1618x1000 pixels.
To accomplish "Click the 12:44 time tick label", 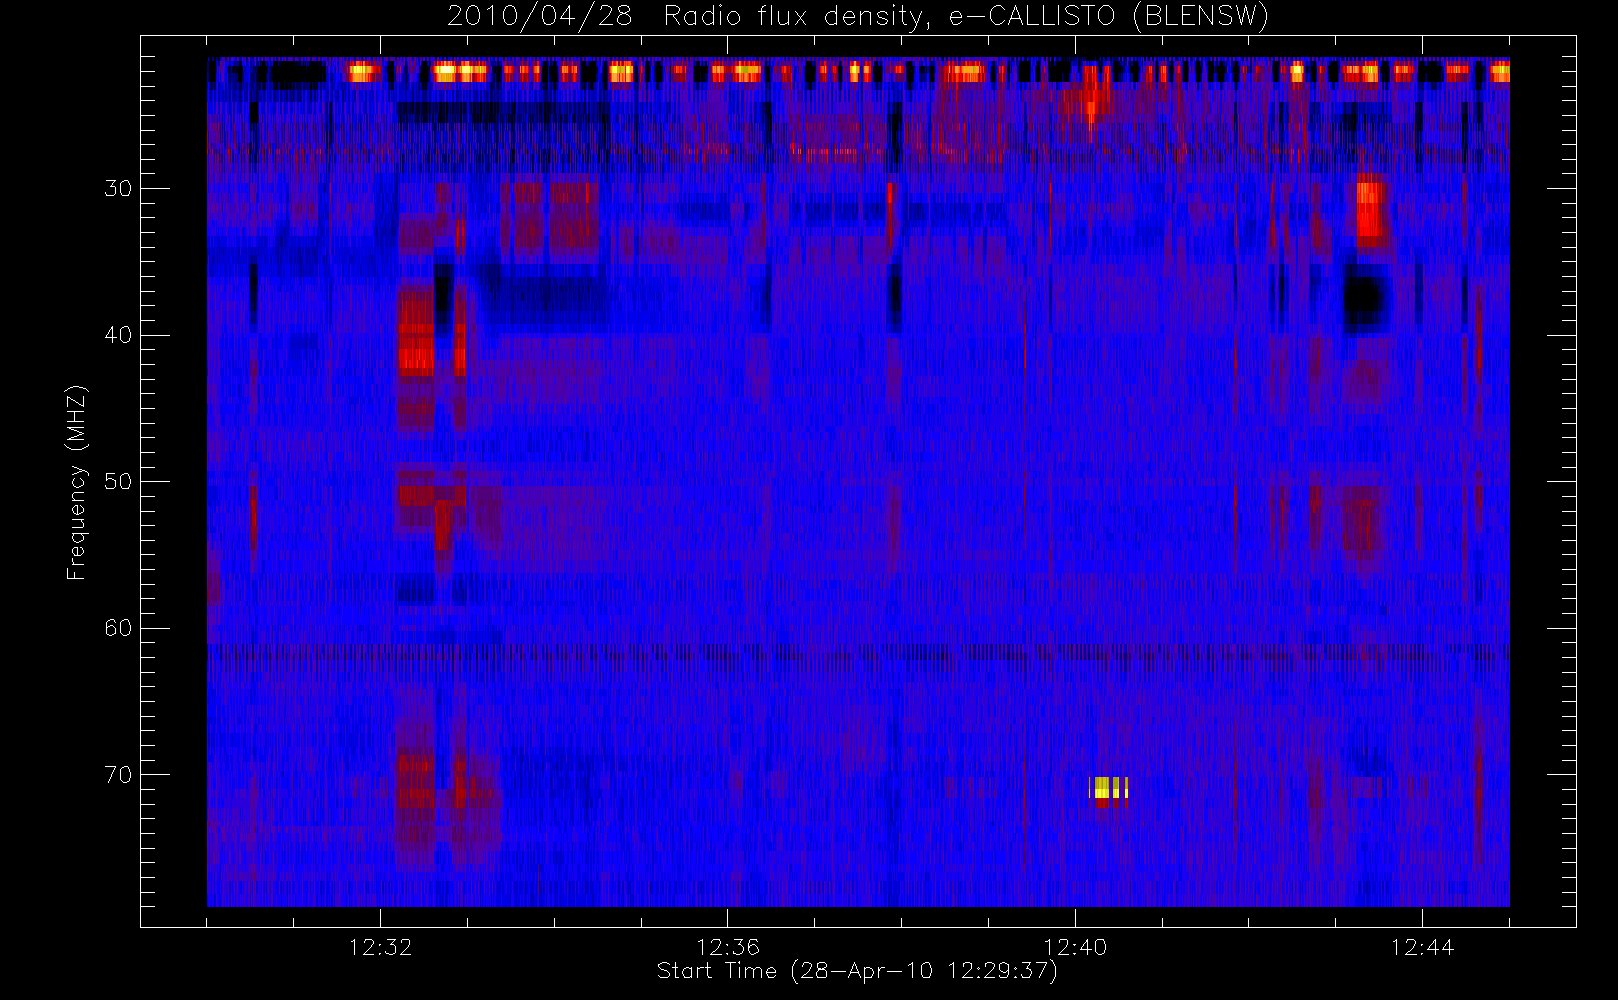I will (x=1422, y=946).
